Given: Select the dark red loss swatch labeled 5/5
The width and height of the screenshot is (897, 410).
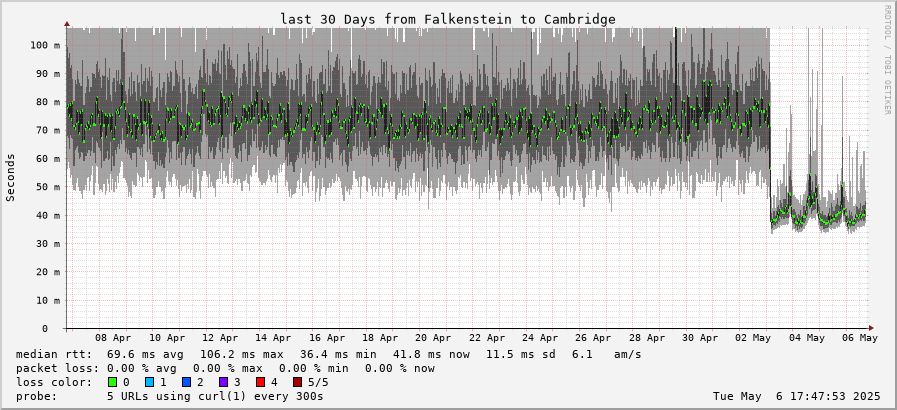Looking at the screenshot, I should pos(297,382).
